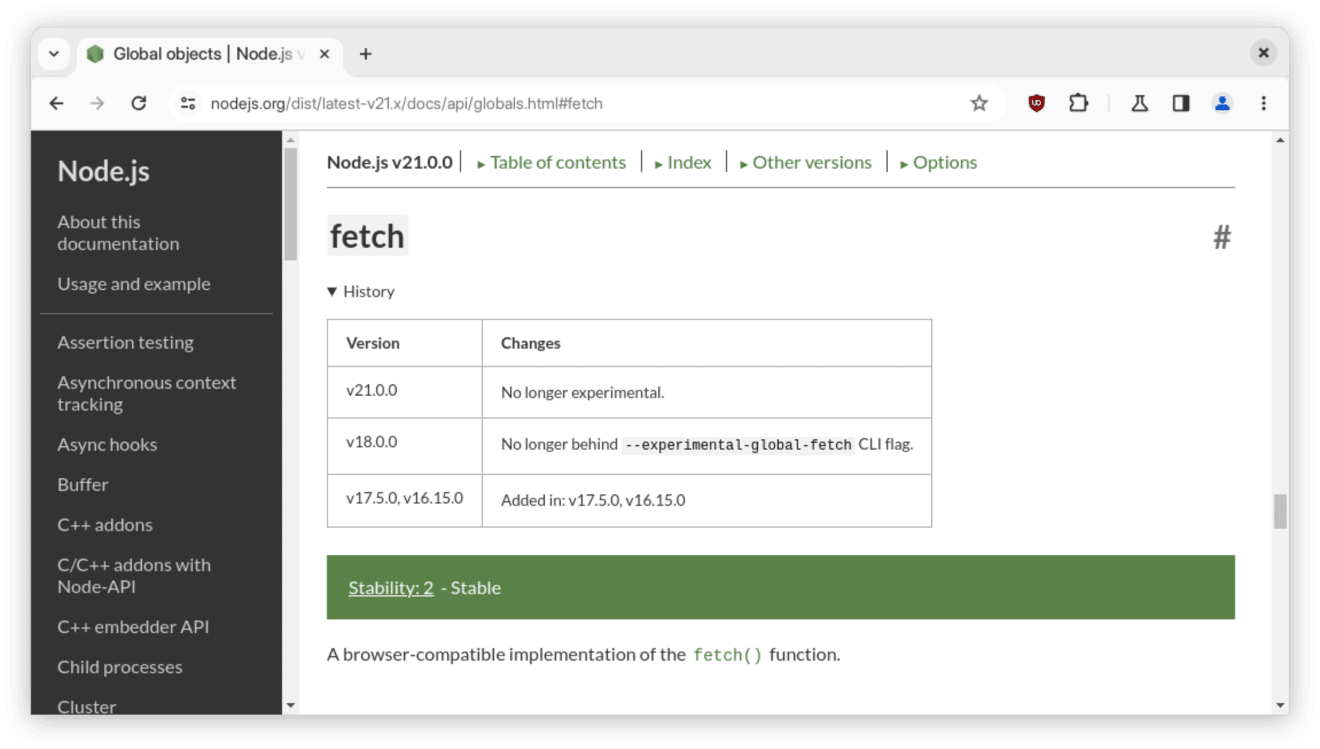Open the Chrome profile avatar
This screenshot has width=1320, height=749.
tap(1222, 103)
